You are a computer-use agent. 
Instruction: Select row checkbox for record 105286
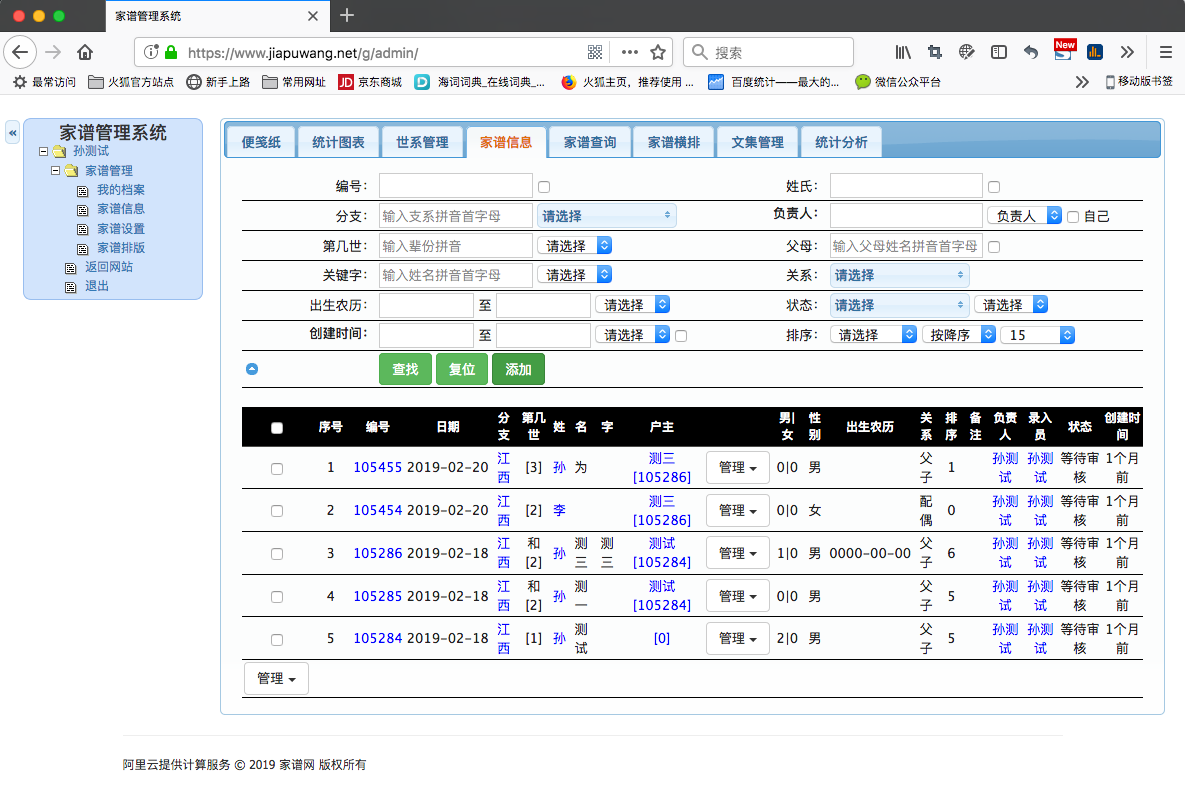(277, 554)
